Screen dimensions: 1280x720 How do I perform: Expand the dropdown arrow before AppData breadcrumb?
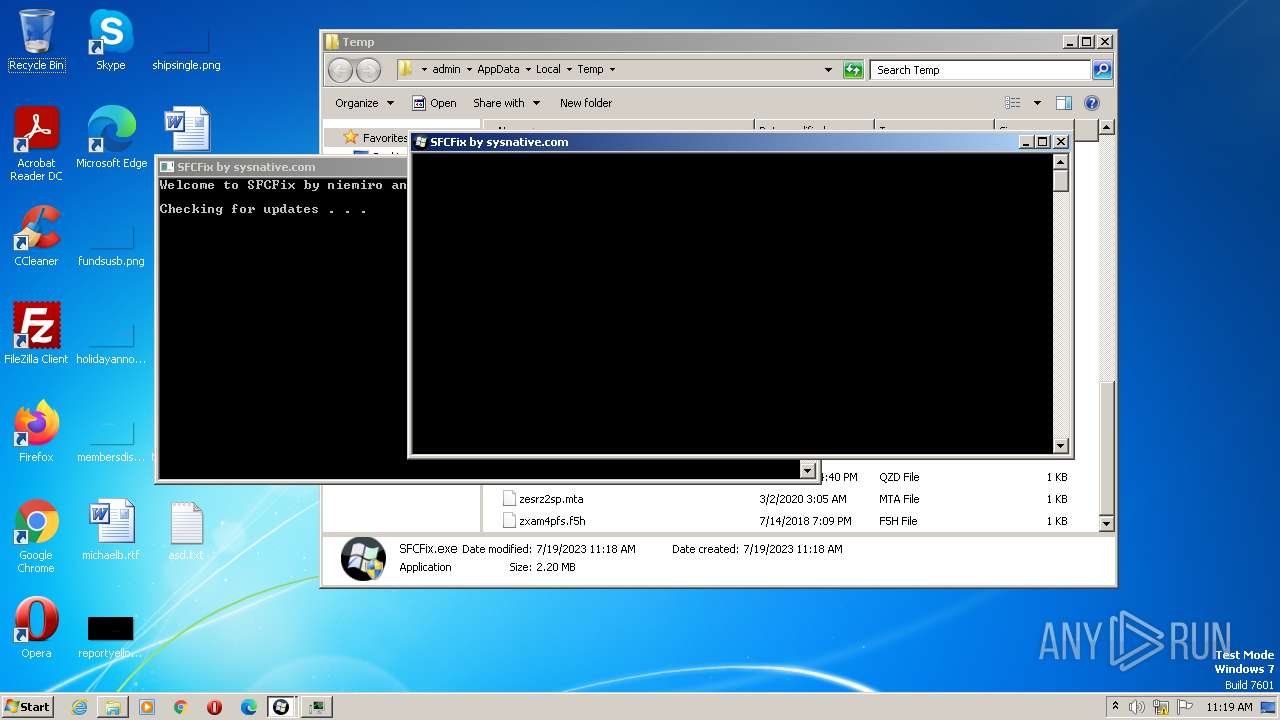pyautogui.click(x=468, y=70)
